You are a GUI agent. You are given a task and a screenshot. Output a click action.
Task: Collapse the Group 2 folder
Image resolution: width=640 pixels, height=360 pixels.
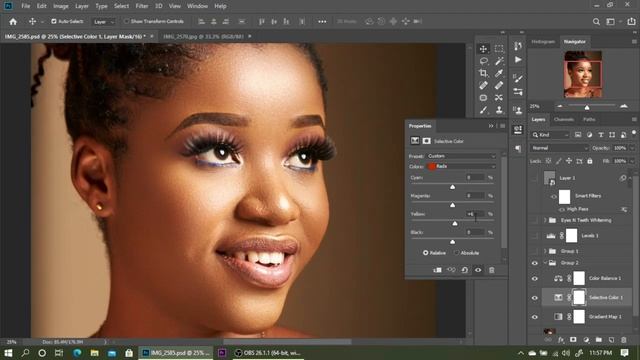tap(545, 263)
